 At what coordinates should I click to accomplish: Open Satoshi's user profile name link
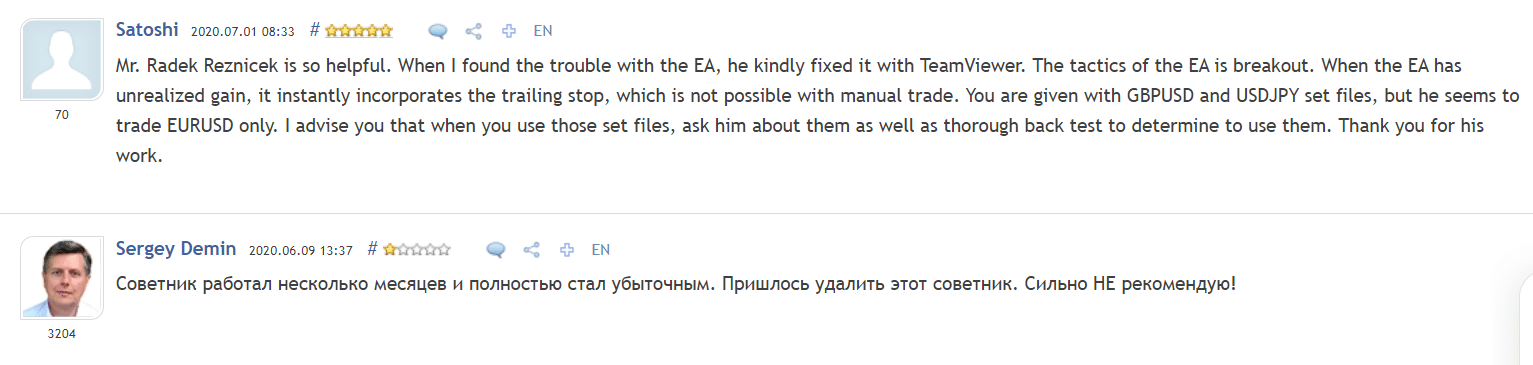click(147, 29)
